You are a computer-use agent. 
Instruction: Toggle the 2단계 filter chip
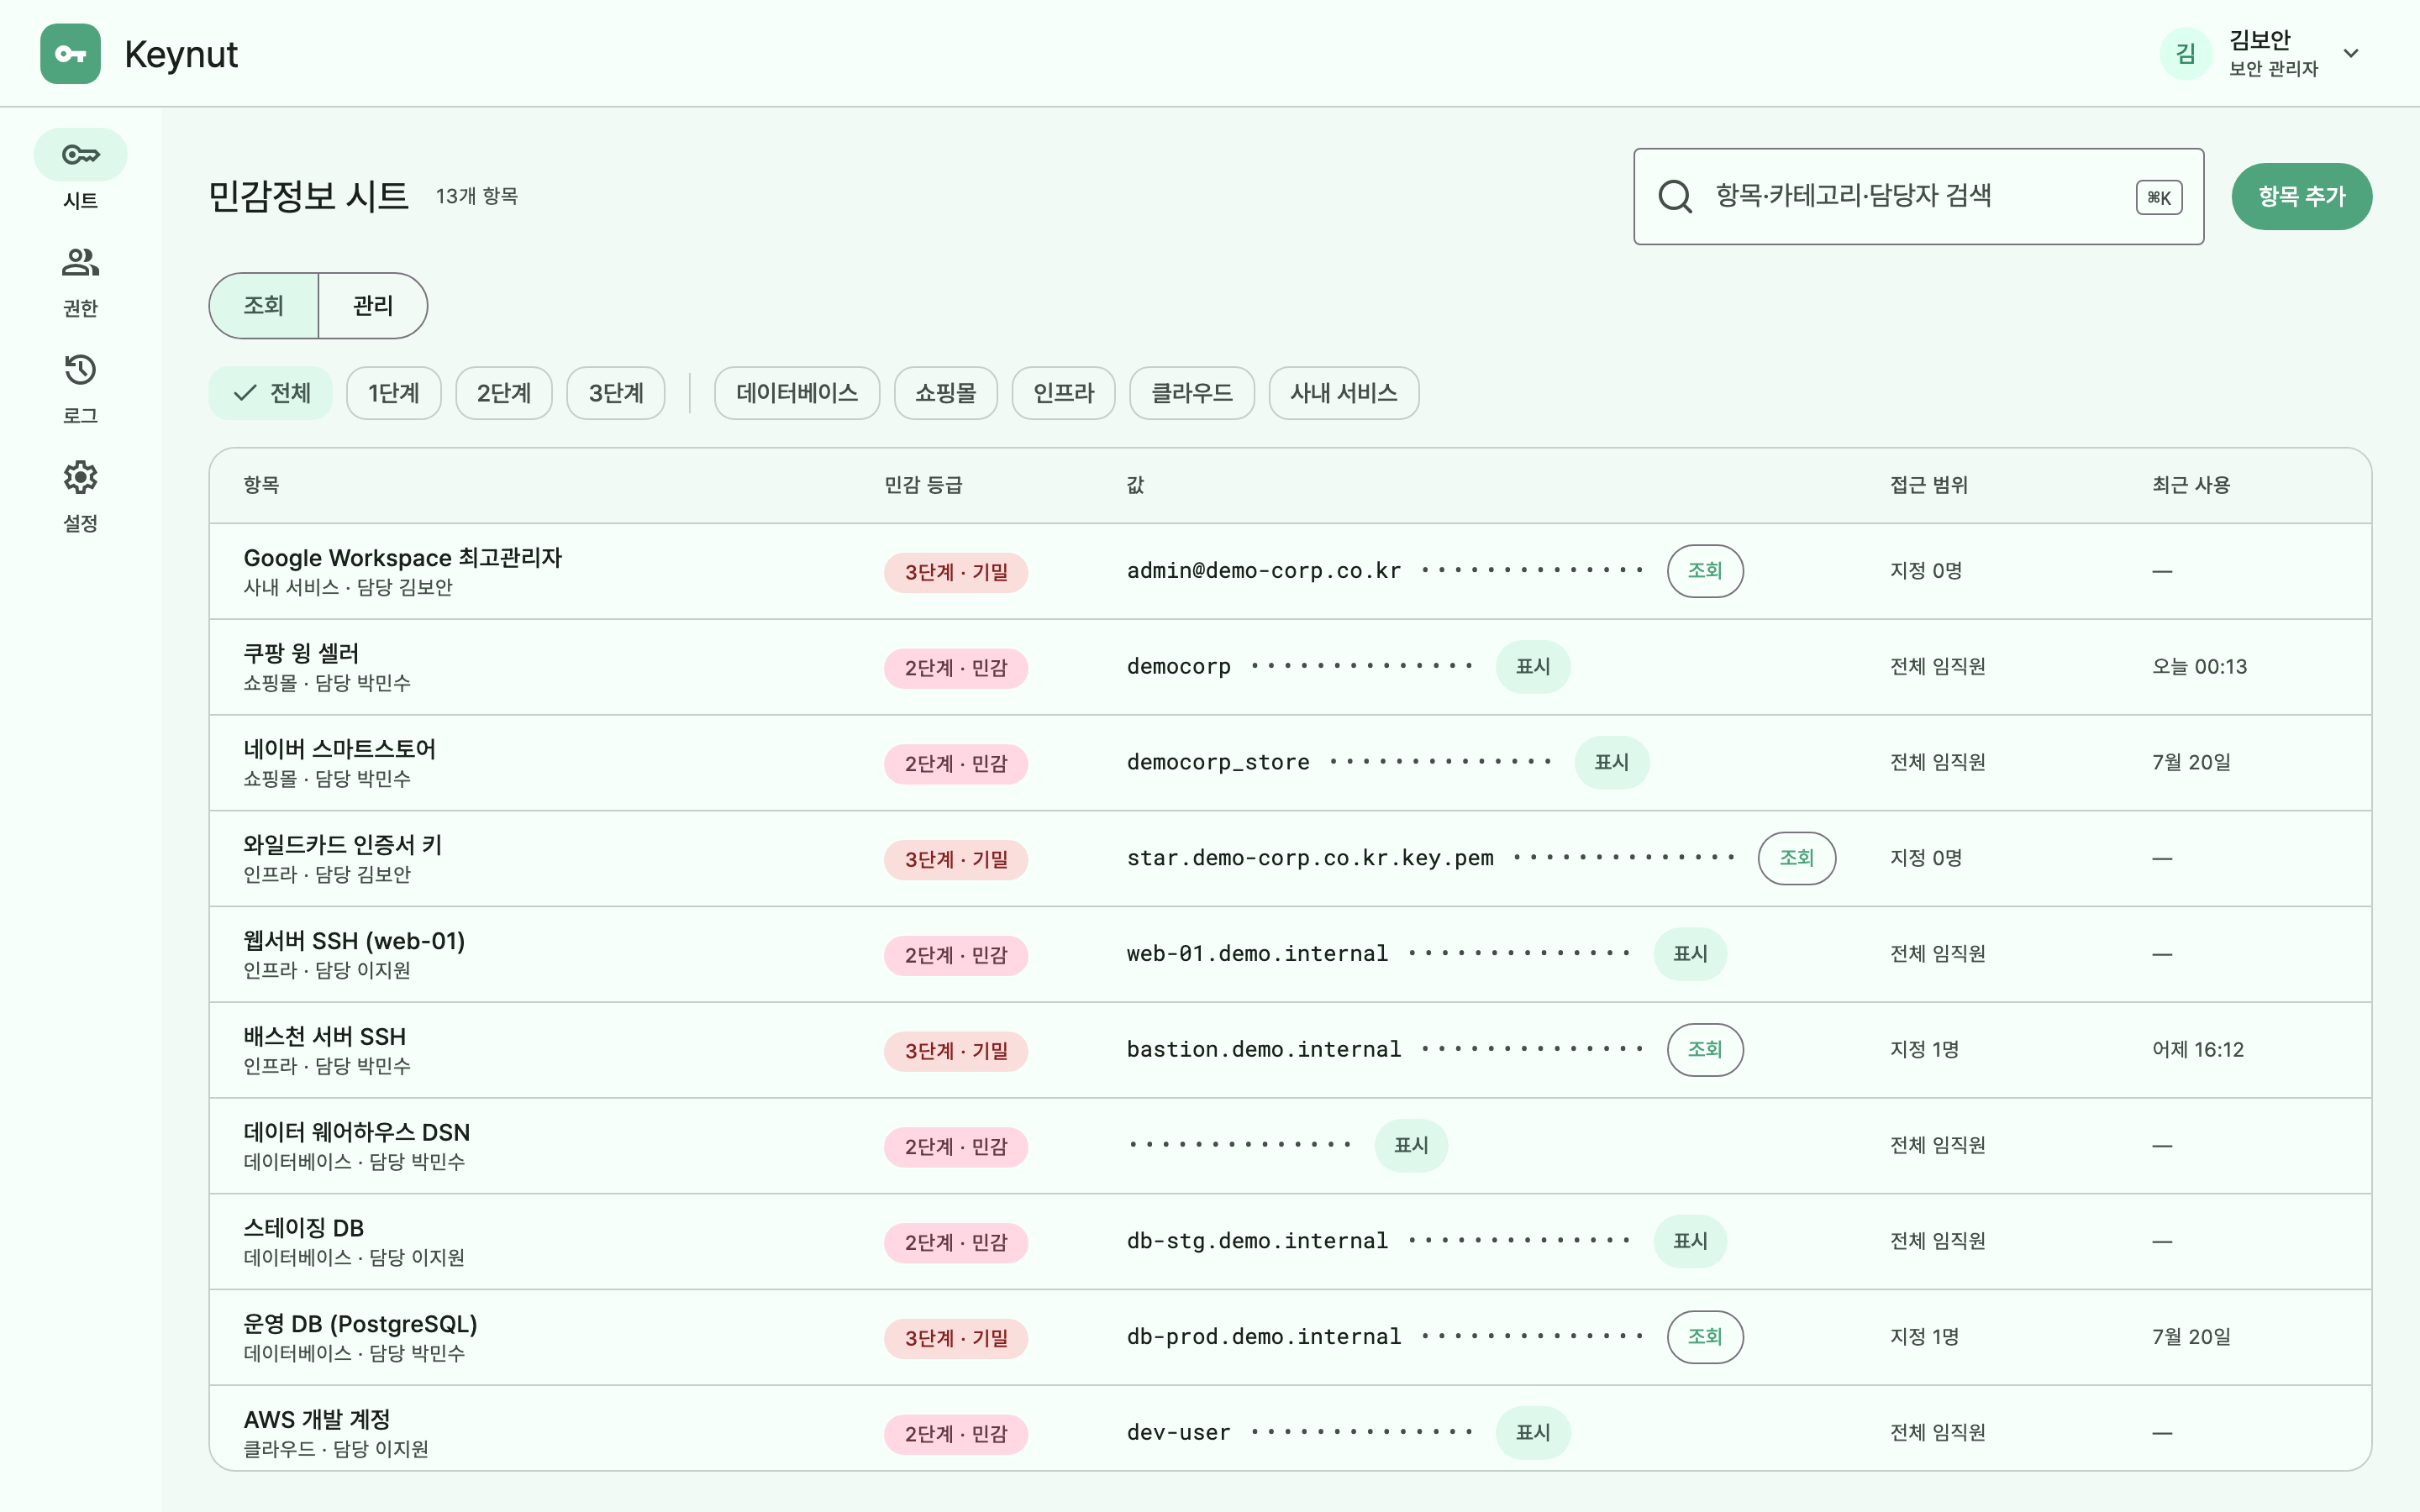click(504, 393)
